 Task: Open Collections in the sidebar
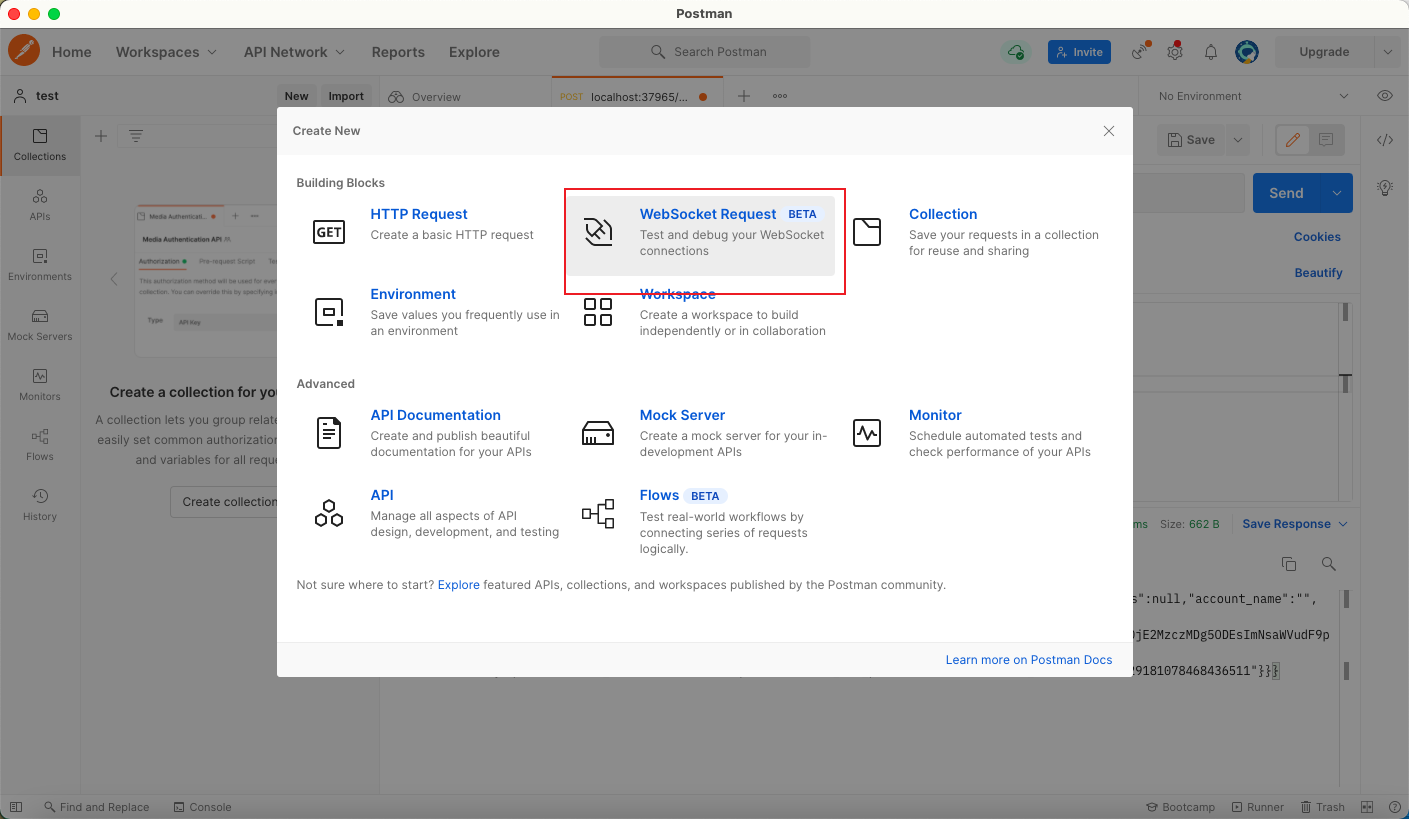pyautogui.click(x=40, y=145)
